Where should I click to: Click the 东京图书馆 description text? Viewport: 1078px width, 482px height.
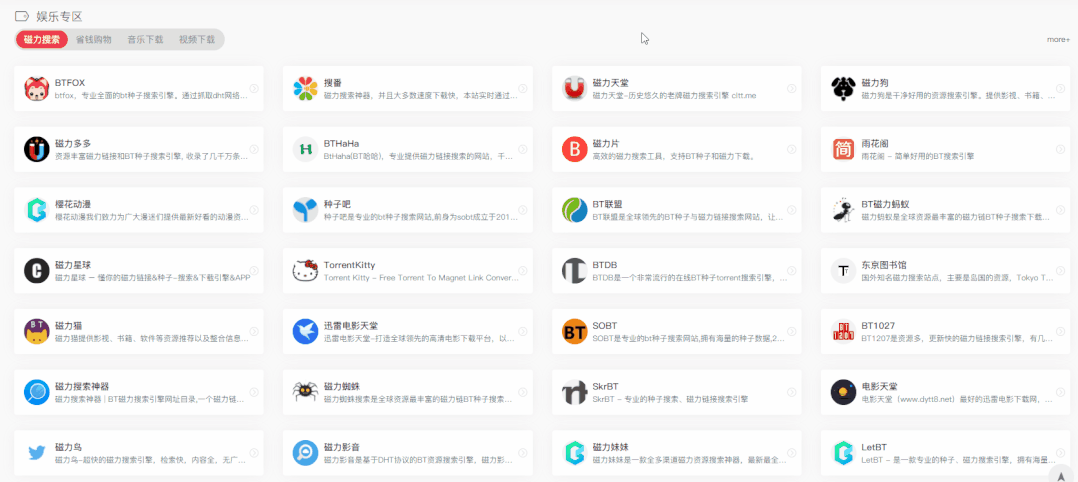(x=958, y=278)
